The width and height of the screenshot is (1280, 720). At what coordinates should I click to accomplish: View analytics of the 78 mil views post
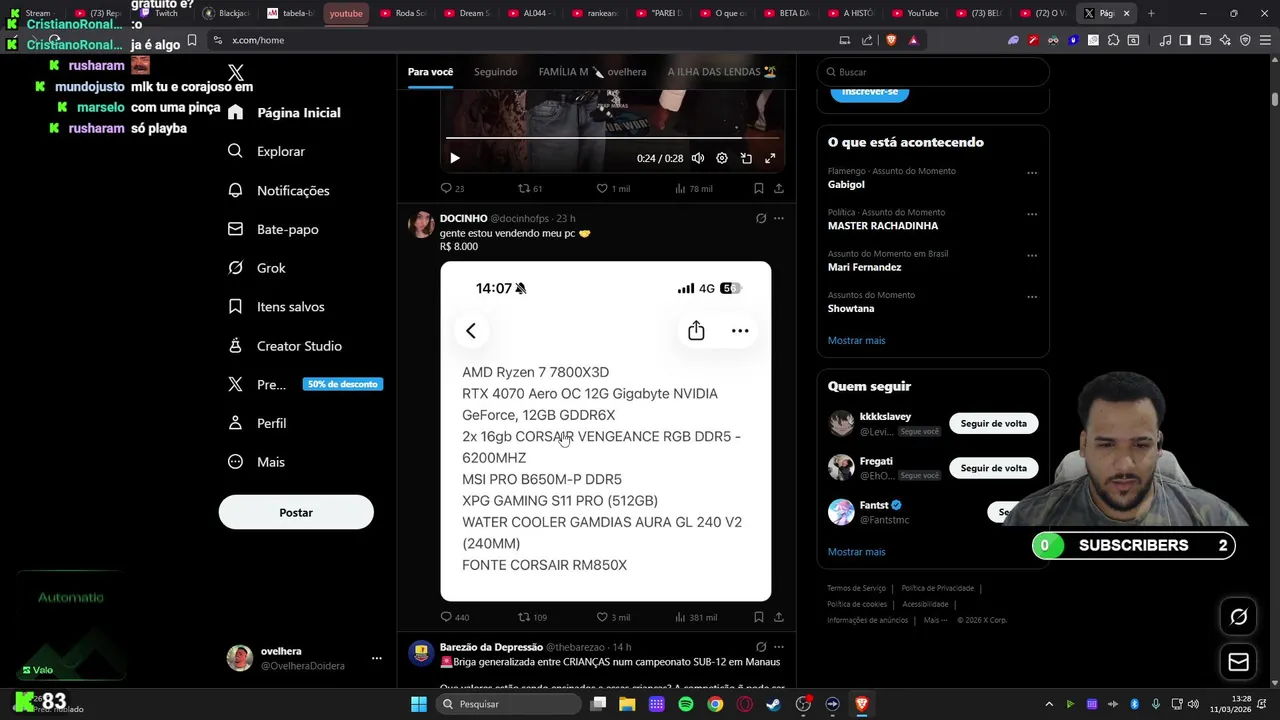pos(694,188)
